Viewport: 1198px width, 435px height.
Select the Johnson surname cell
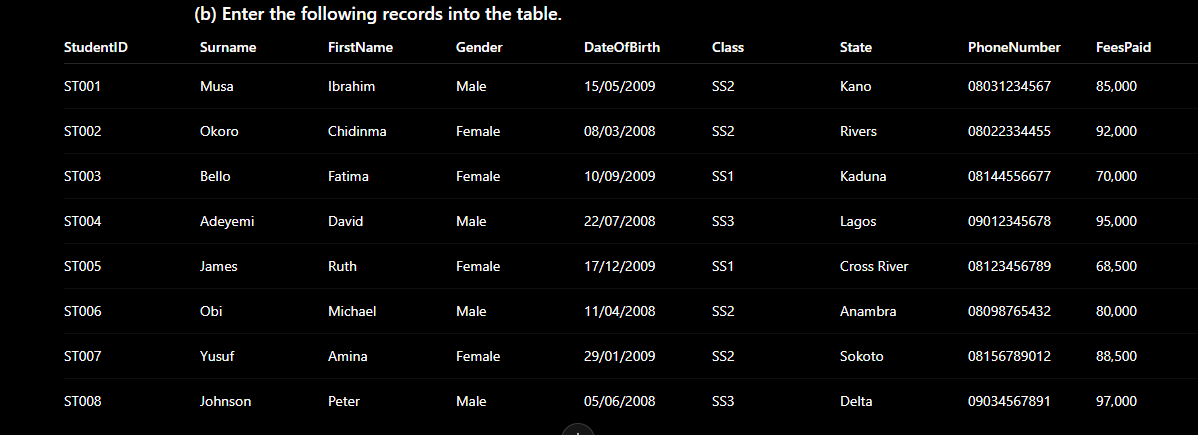(225, 402)
